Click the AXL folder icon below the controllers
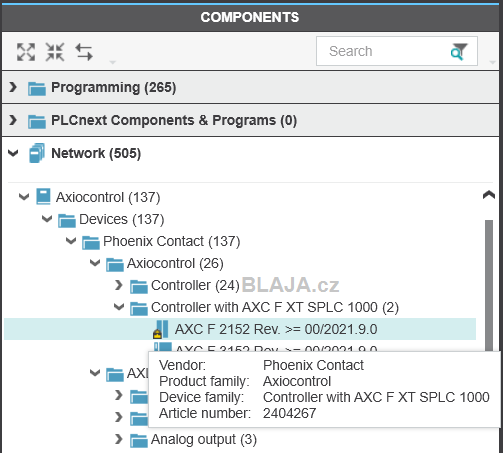Image resolution: width=503 pixels, height=453 pixels. 115,375
